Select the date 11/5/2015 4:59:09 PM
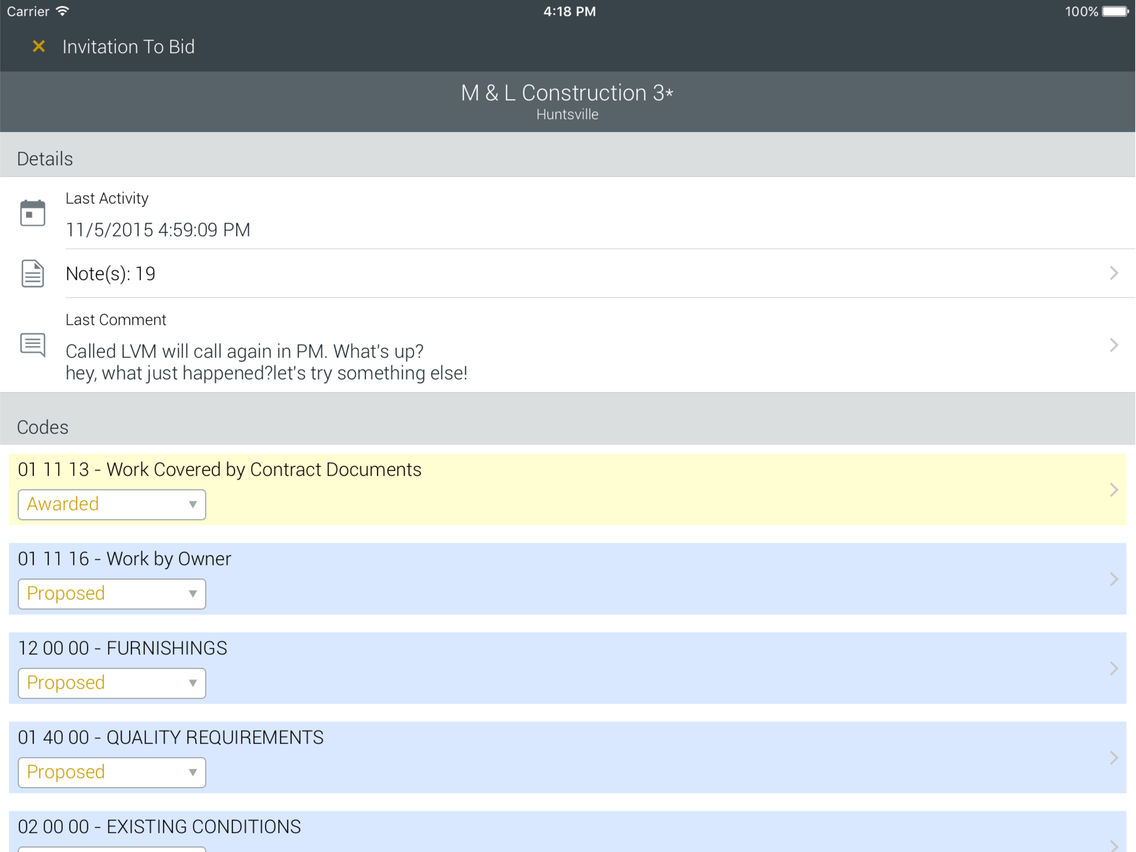The image size is (1136, 852). click(x=158, y=230)
